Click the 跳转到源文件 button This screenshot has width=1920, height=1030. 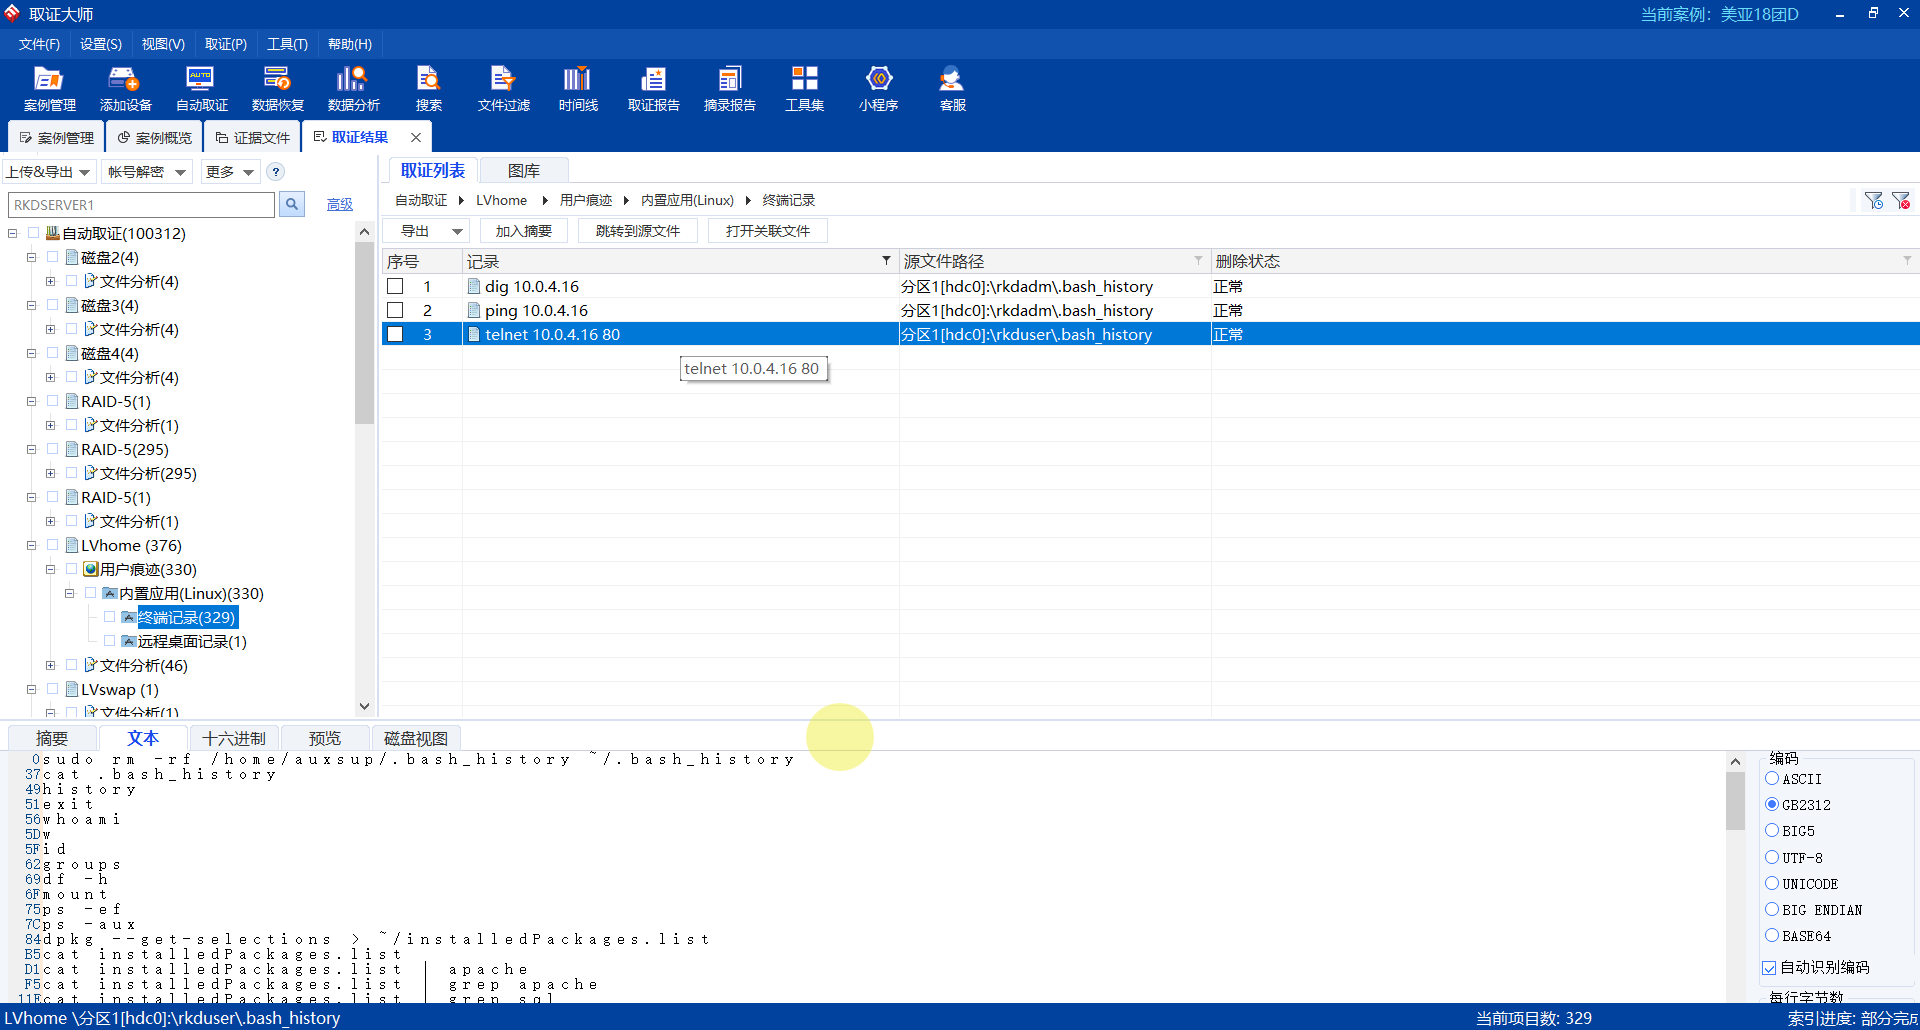pyautogui.click(x=637, y=231)
